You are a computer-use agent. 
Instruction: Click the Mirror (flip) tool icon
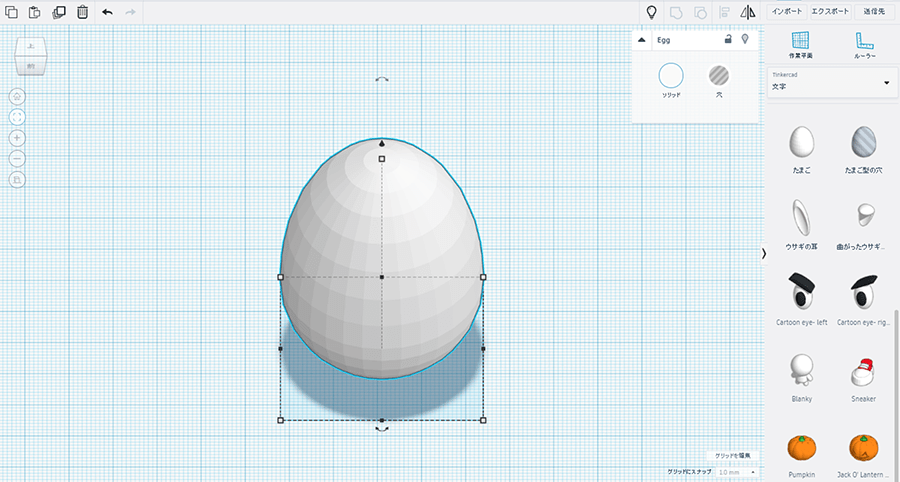pos(748,12)
